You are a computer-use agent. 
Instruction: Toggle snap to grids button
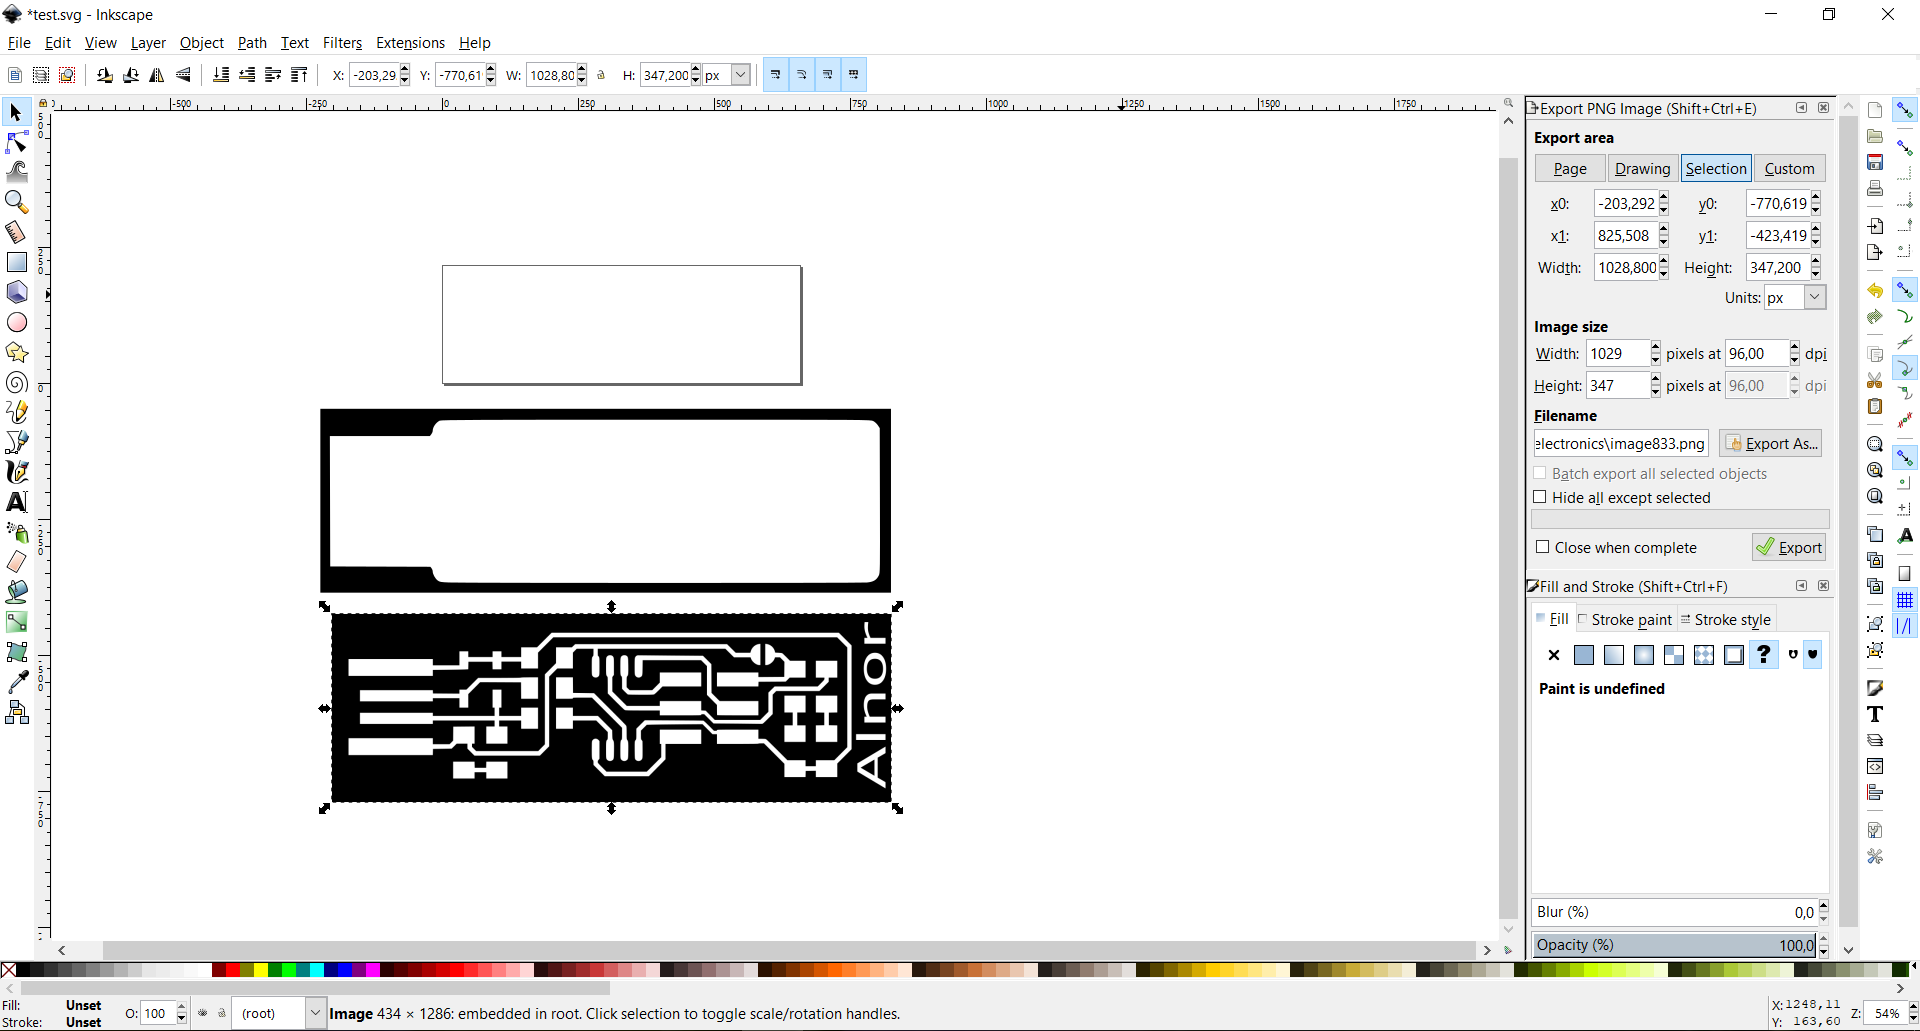coord(1905,600)
